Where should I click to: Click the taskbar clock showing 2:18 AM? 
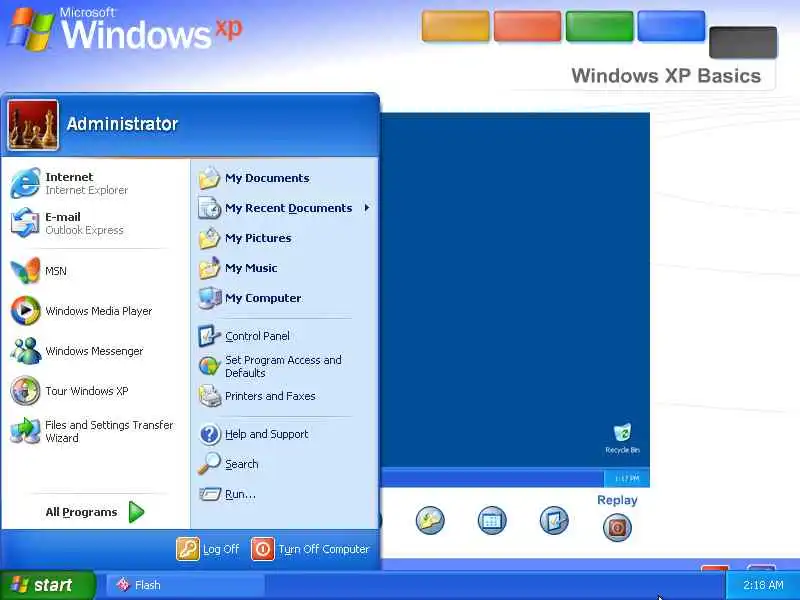pos(763,585)
